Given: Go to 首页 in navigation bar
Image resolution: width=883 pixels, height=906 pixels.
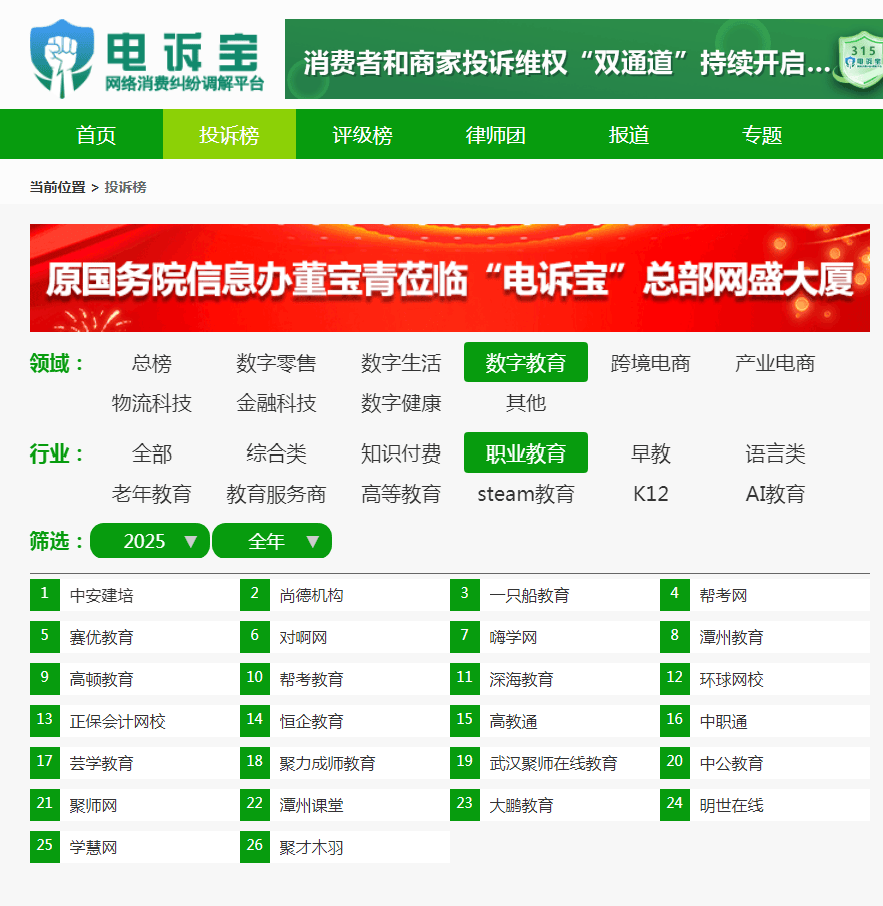Looking at the screenshot, I should (x=96, y=135).
